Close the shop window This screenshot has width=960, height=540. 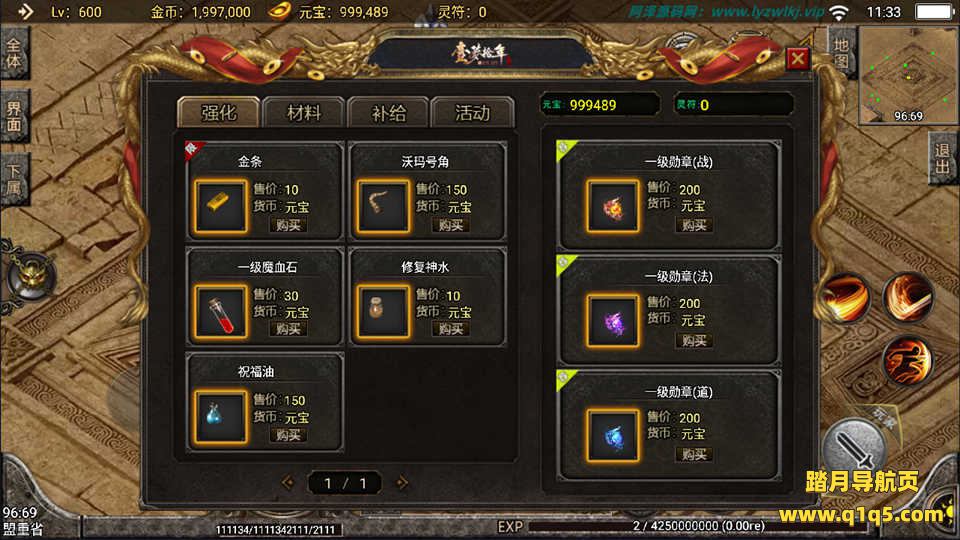pos(797,59)
